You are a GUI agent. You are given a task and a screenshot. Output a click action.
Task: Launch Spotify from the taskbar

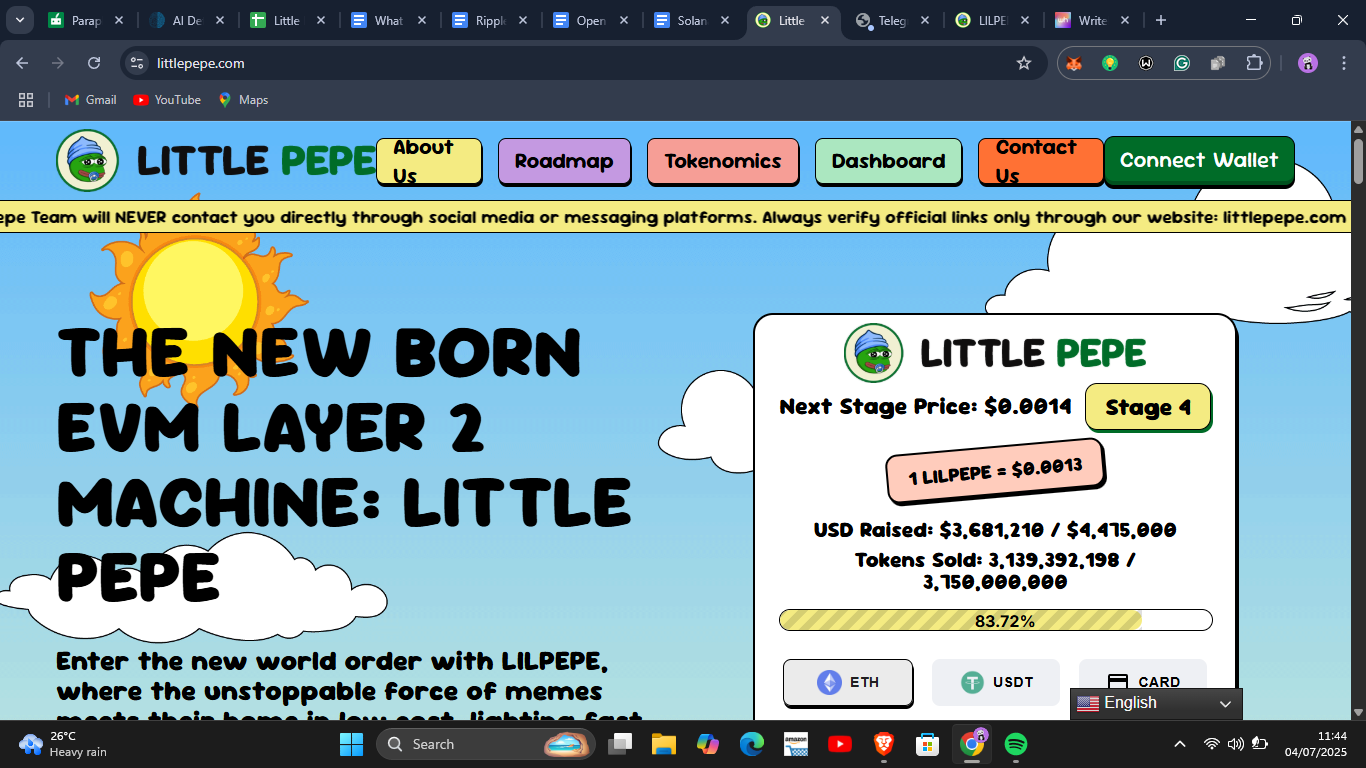(1015, 744)
